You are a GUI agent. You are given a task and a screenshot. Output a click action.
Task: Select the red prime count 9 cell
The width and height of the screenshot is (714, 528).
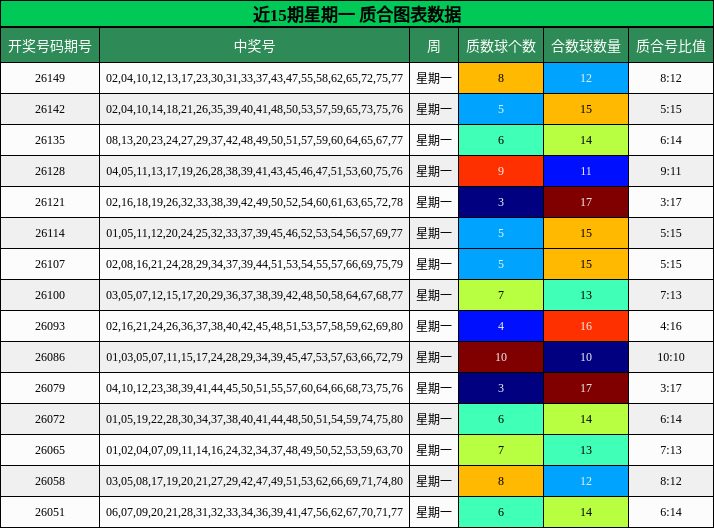501,171
